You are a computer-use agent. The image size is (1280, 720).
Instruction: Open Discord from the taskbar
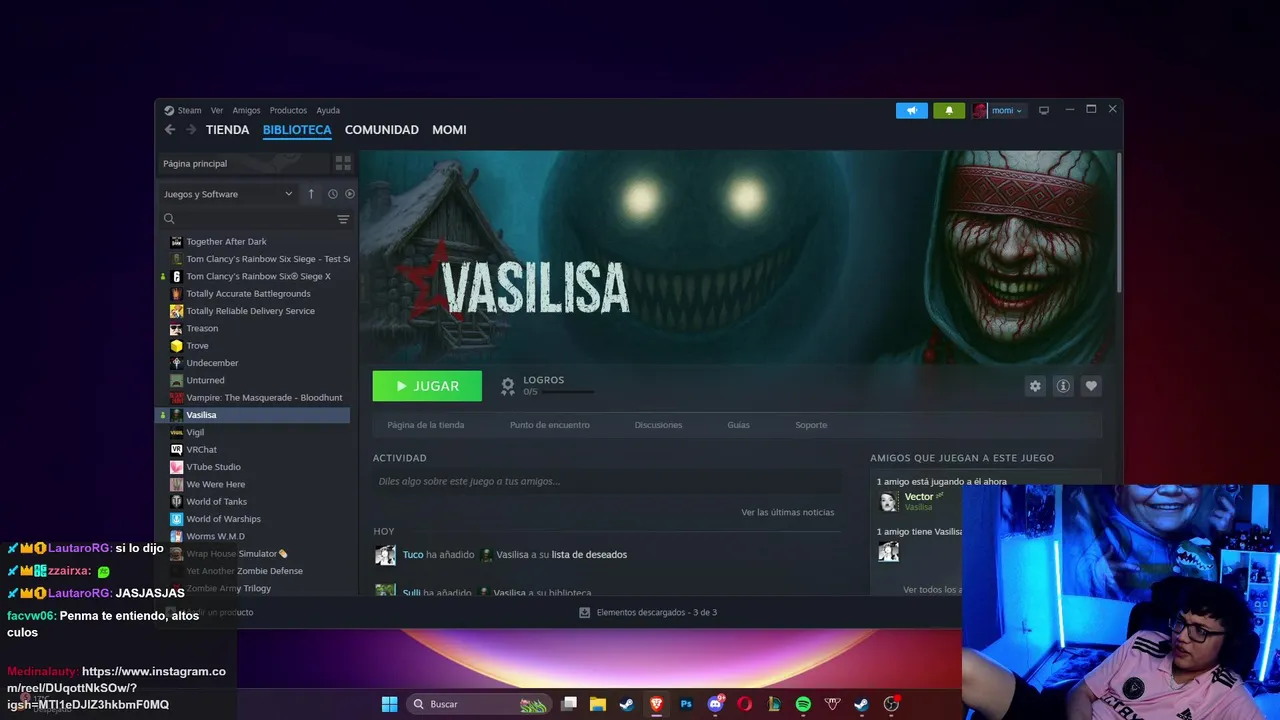pos(715,704)
